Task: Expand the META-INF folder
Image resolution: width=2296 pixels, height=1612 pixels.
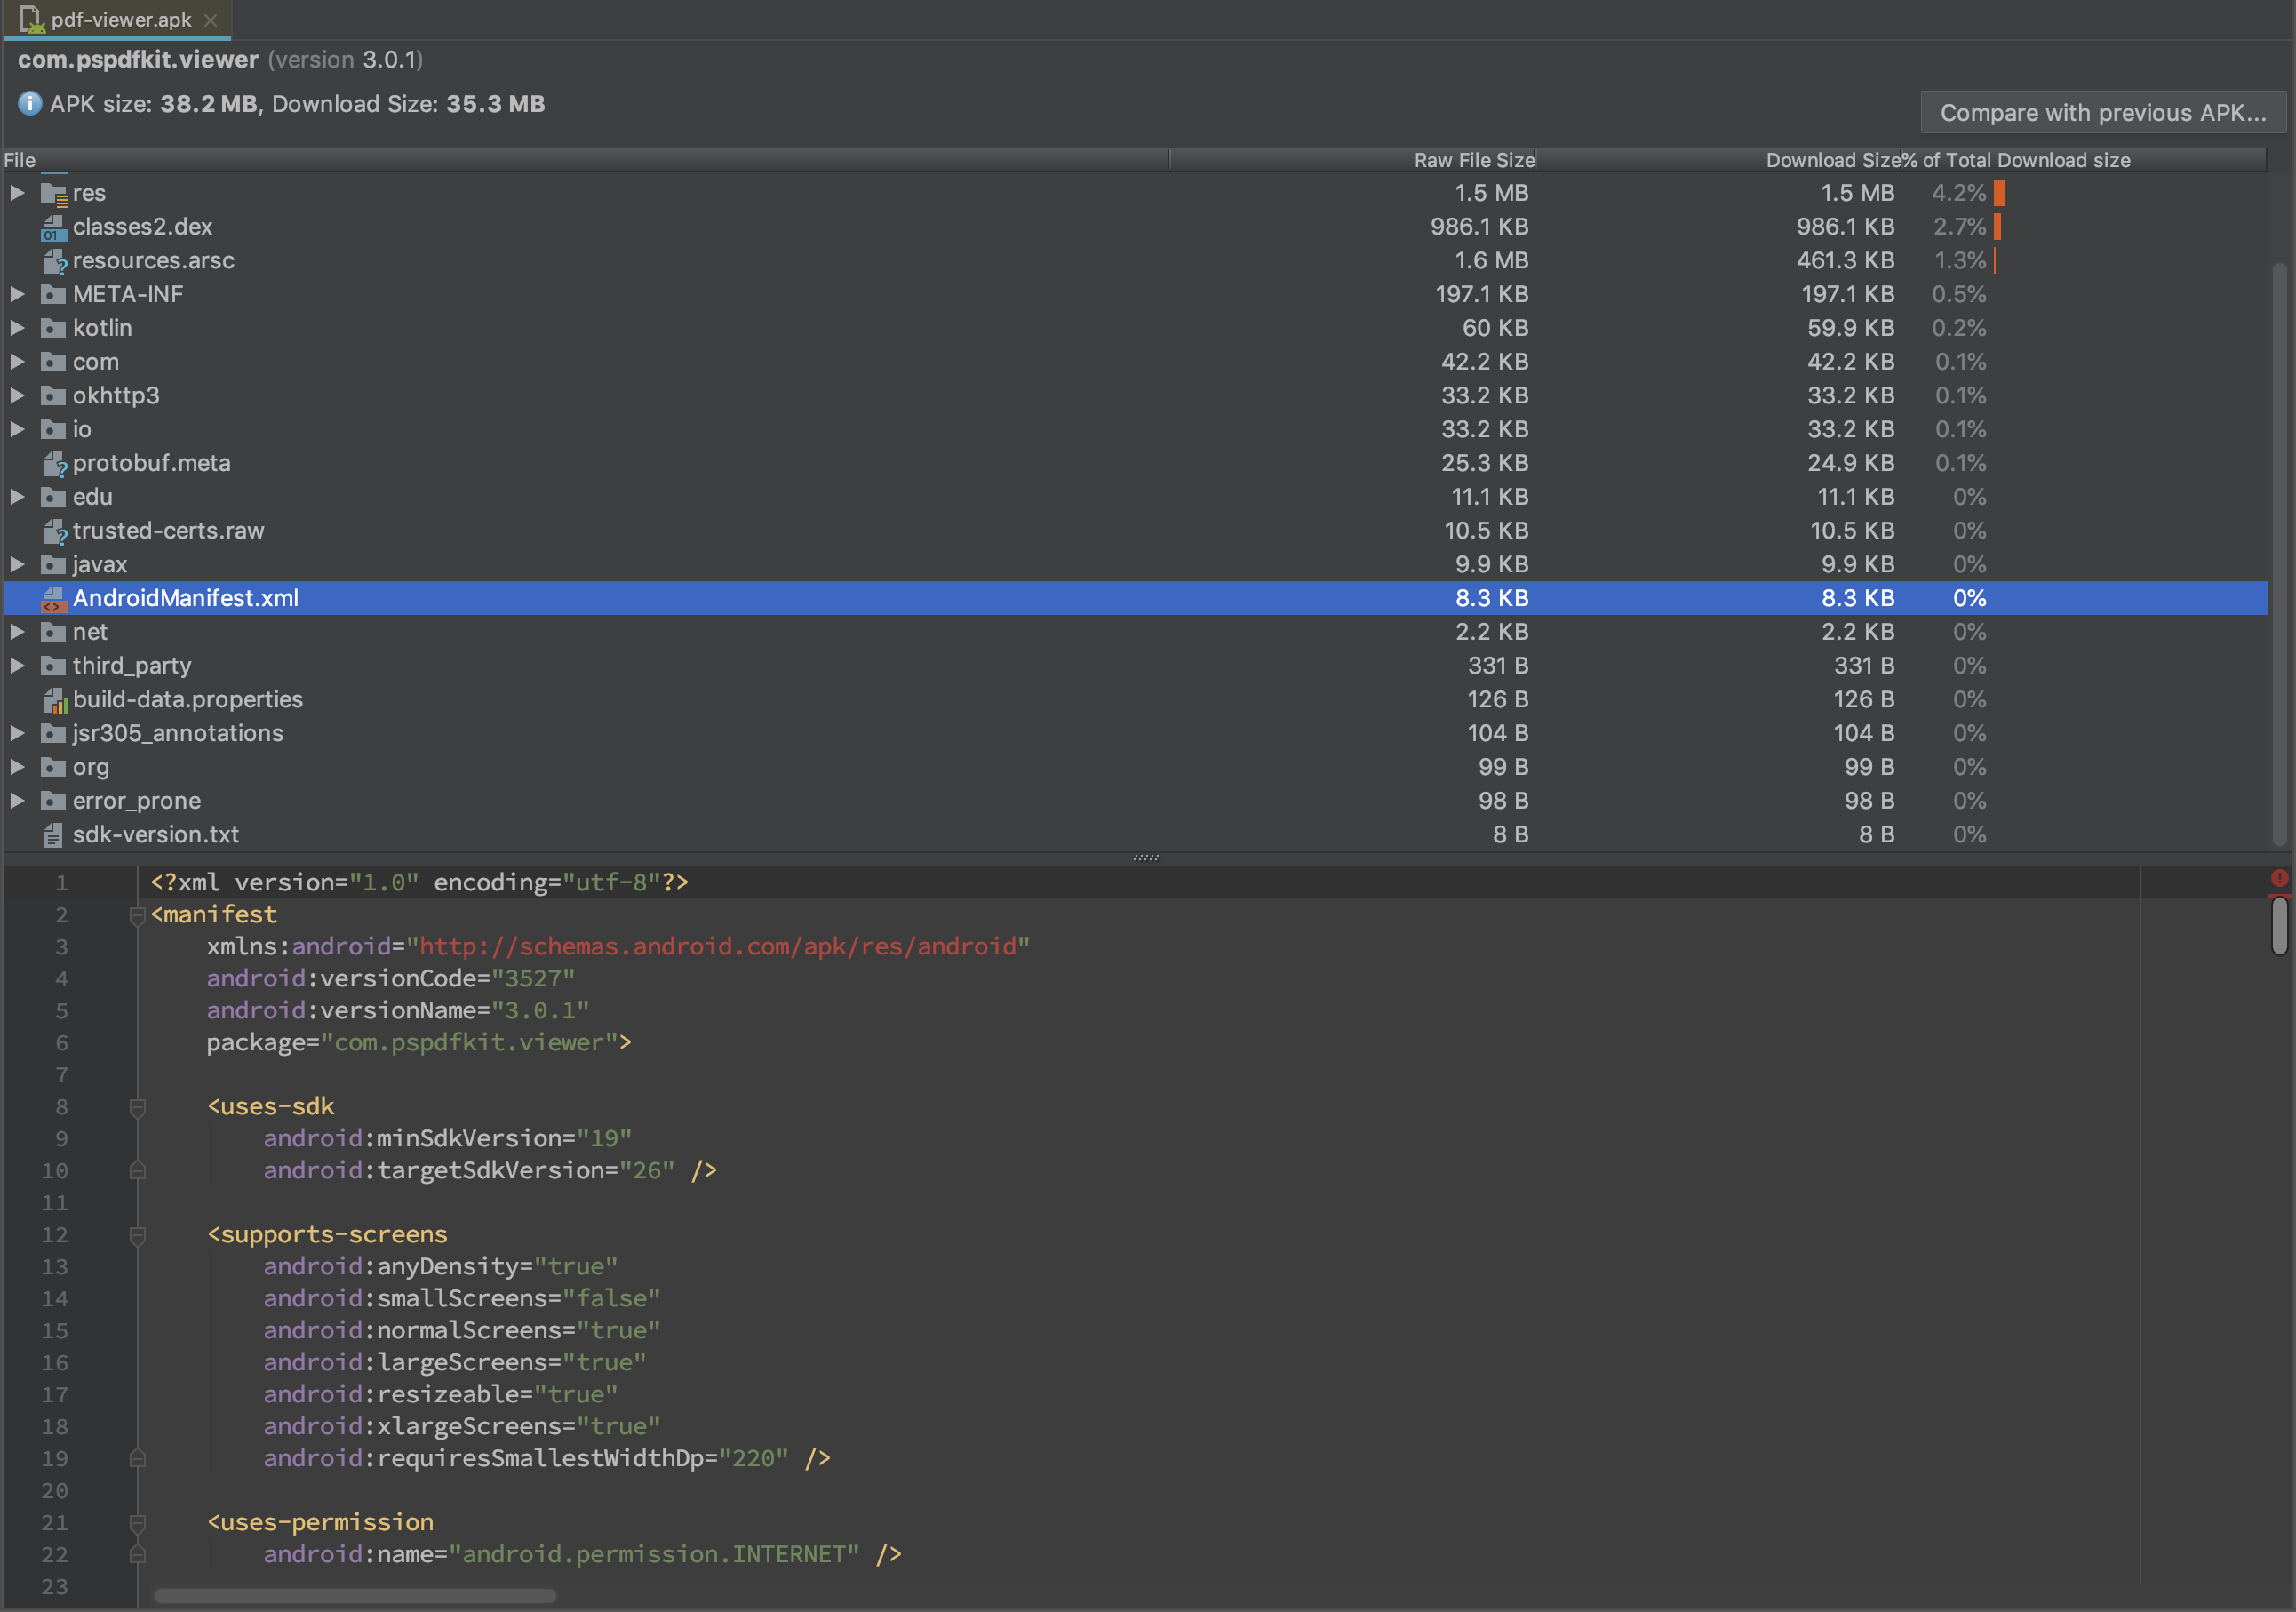Action: [x=17, y=294]
